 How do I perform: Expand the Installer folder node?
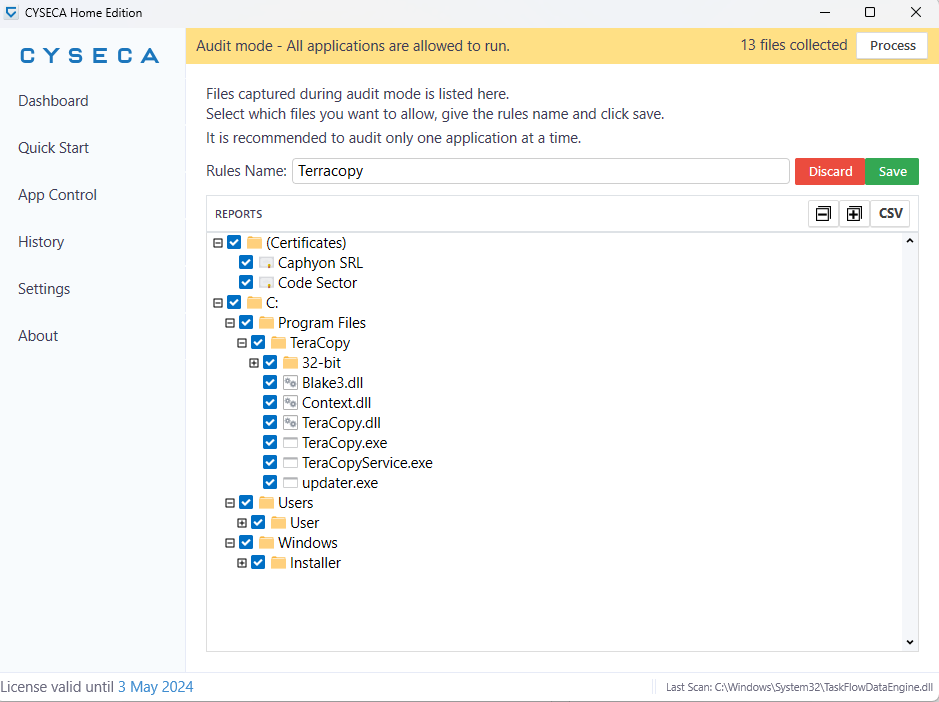242,563
